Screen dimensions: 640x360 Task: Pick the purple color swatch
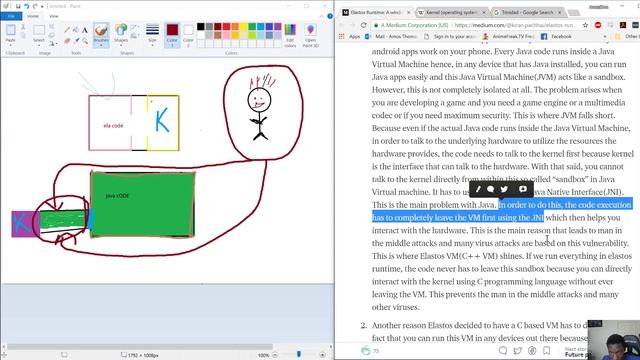pos(278,27)
